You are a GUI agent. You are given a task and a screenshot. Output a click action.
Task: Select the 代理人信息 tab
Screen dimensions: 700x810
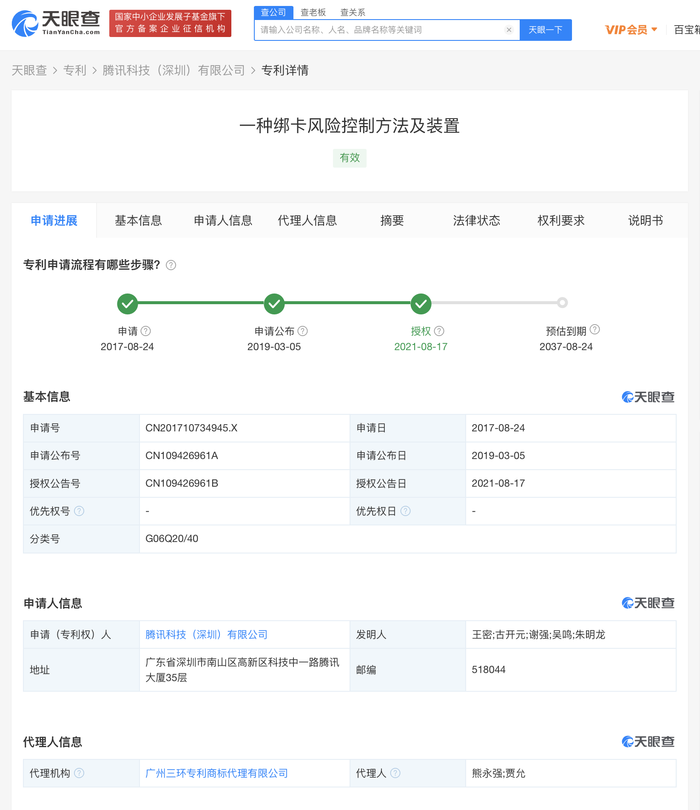pos(307,221)
